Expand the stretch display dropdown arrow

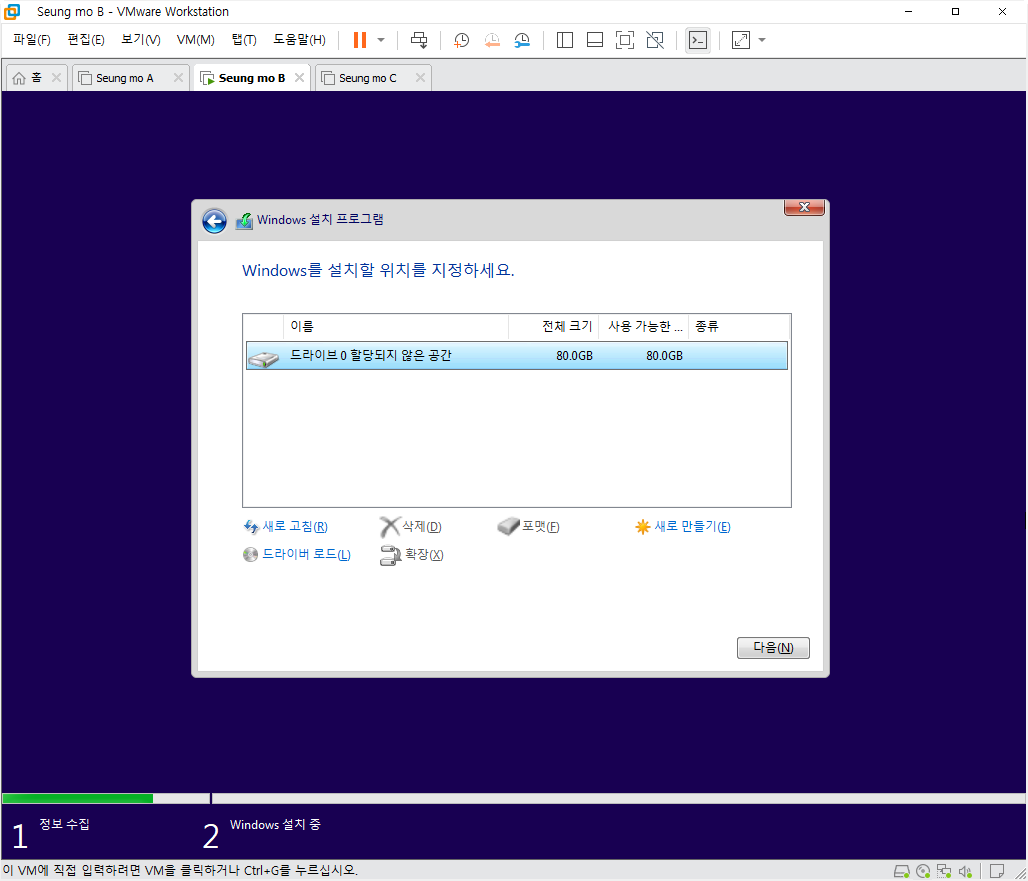(762, 40)
